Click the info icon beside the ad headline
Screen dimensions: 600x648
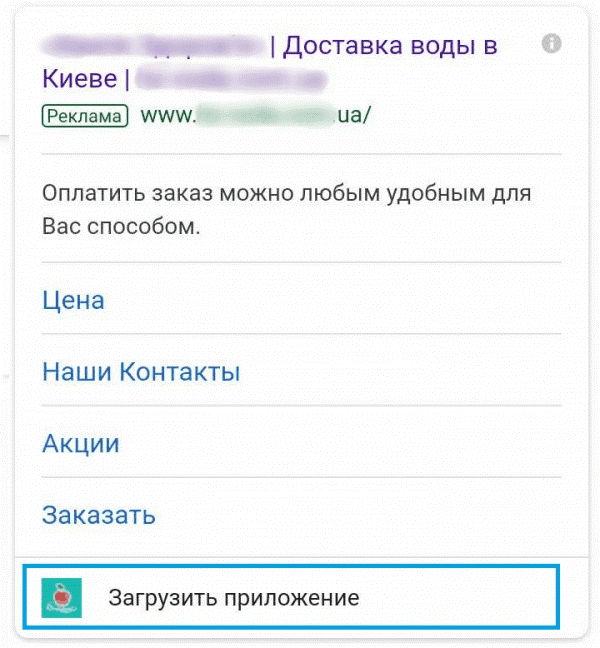[x=551, y=44]
